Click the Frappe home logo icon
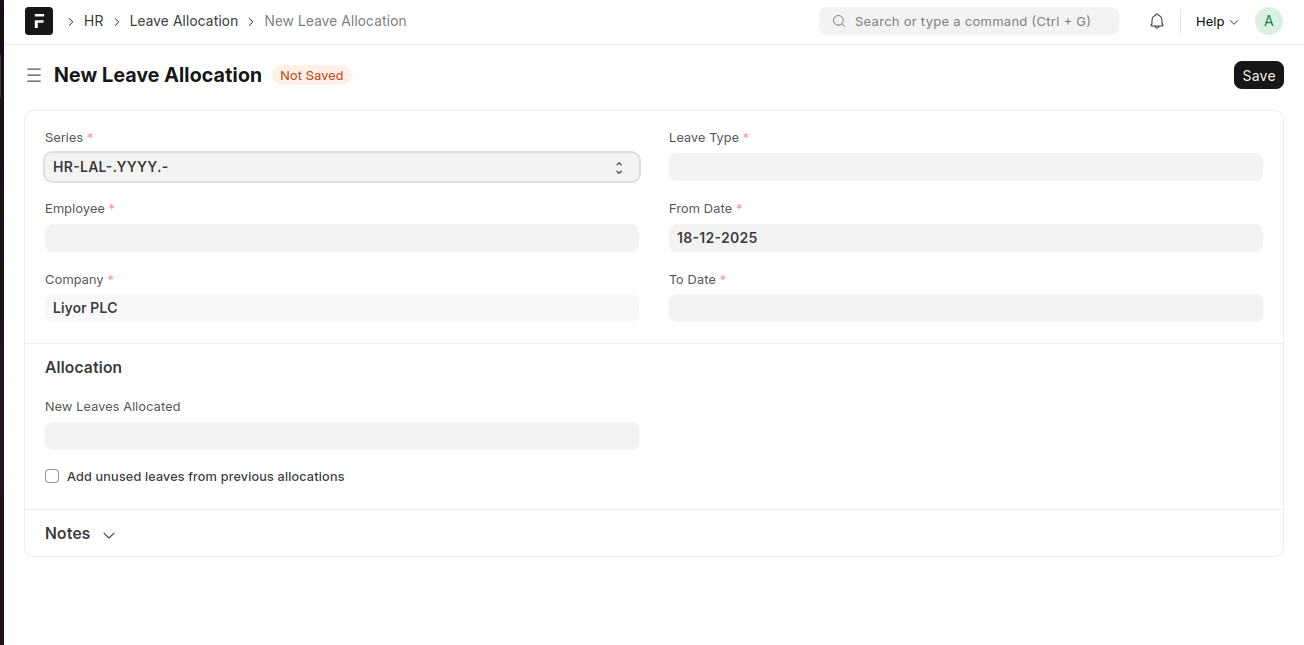The image size is (1304, 645). pos(39,21)
